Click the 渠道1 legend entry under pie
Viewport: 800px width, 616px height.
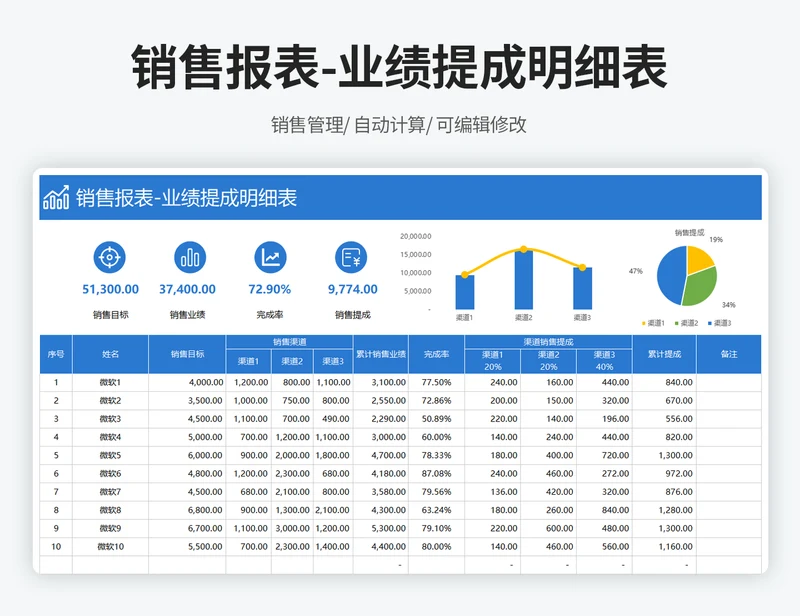[x=653, y=323]
